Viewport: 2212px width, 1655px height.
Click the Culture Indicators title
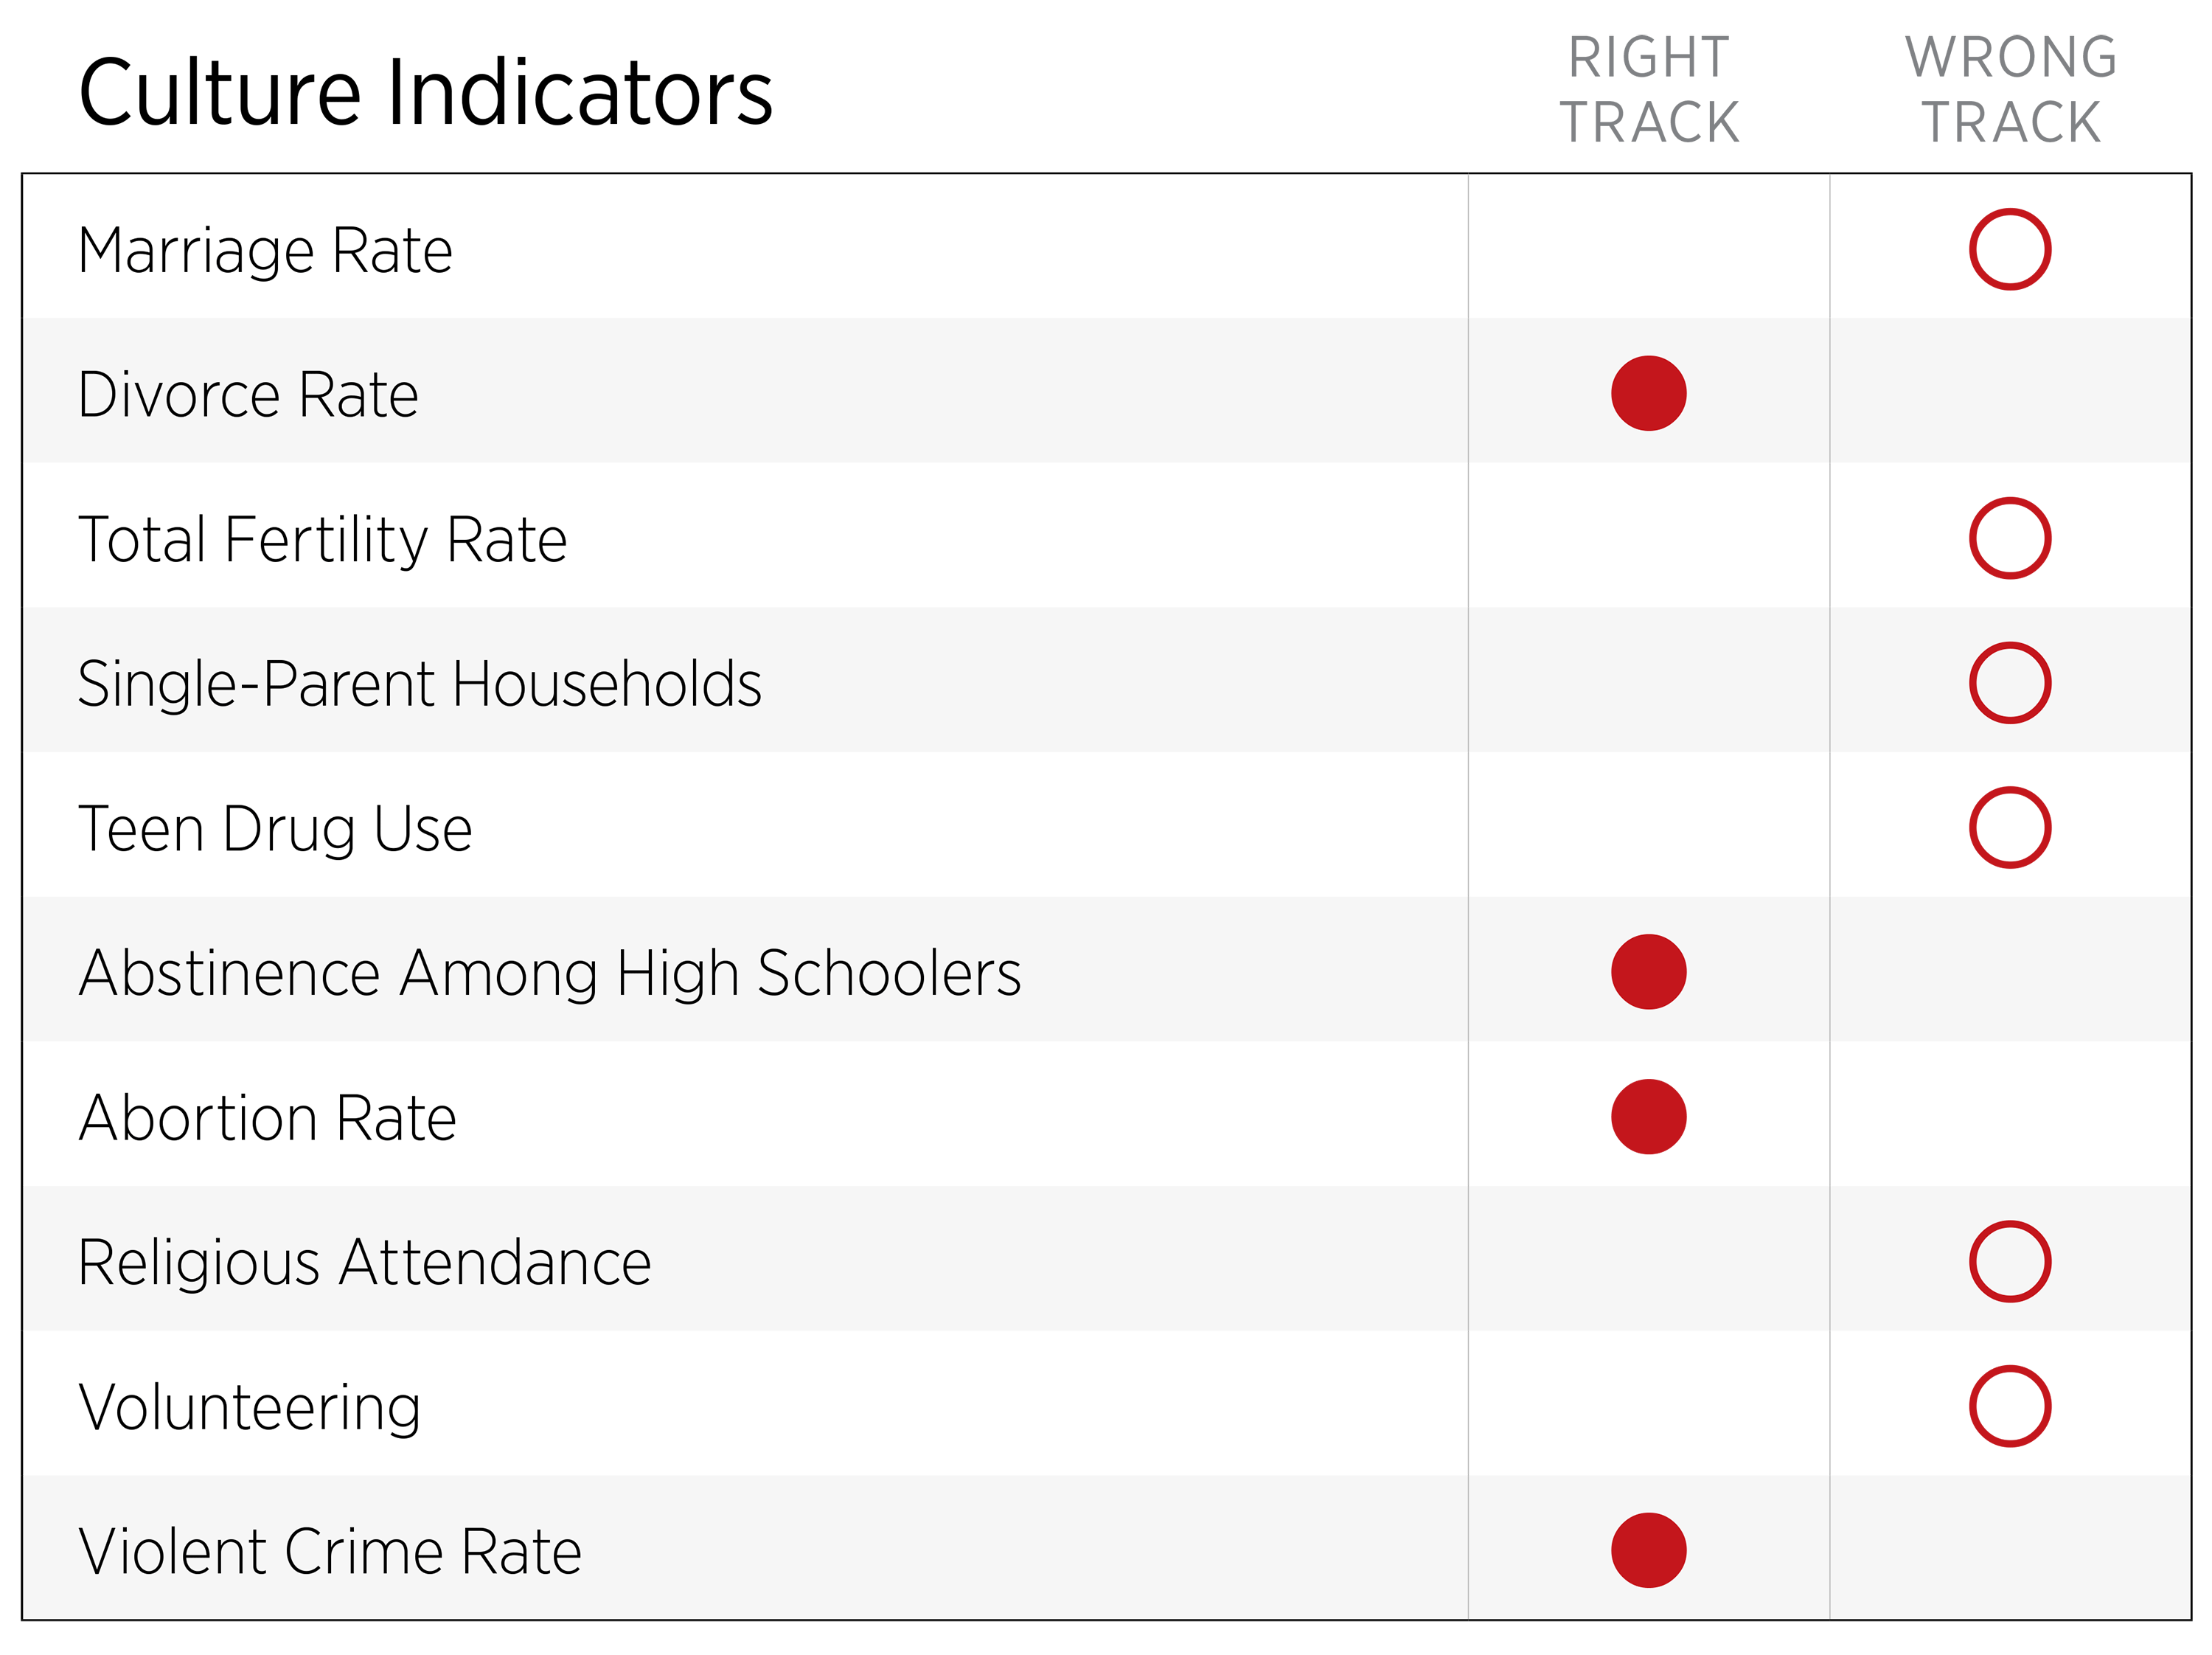(425, 93)
